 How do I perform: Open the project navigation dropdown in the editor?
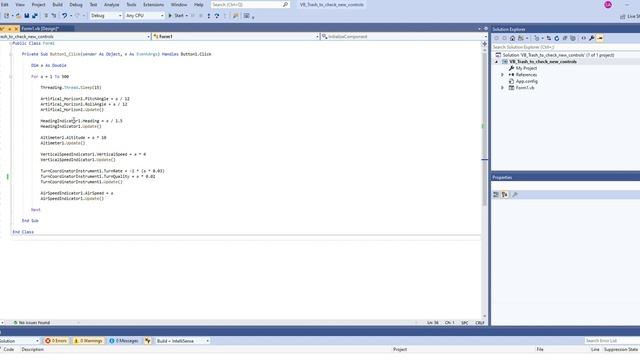coord(75,36)
